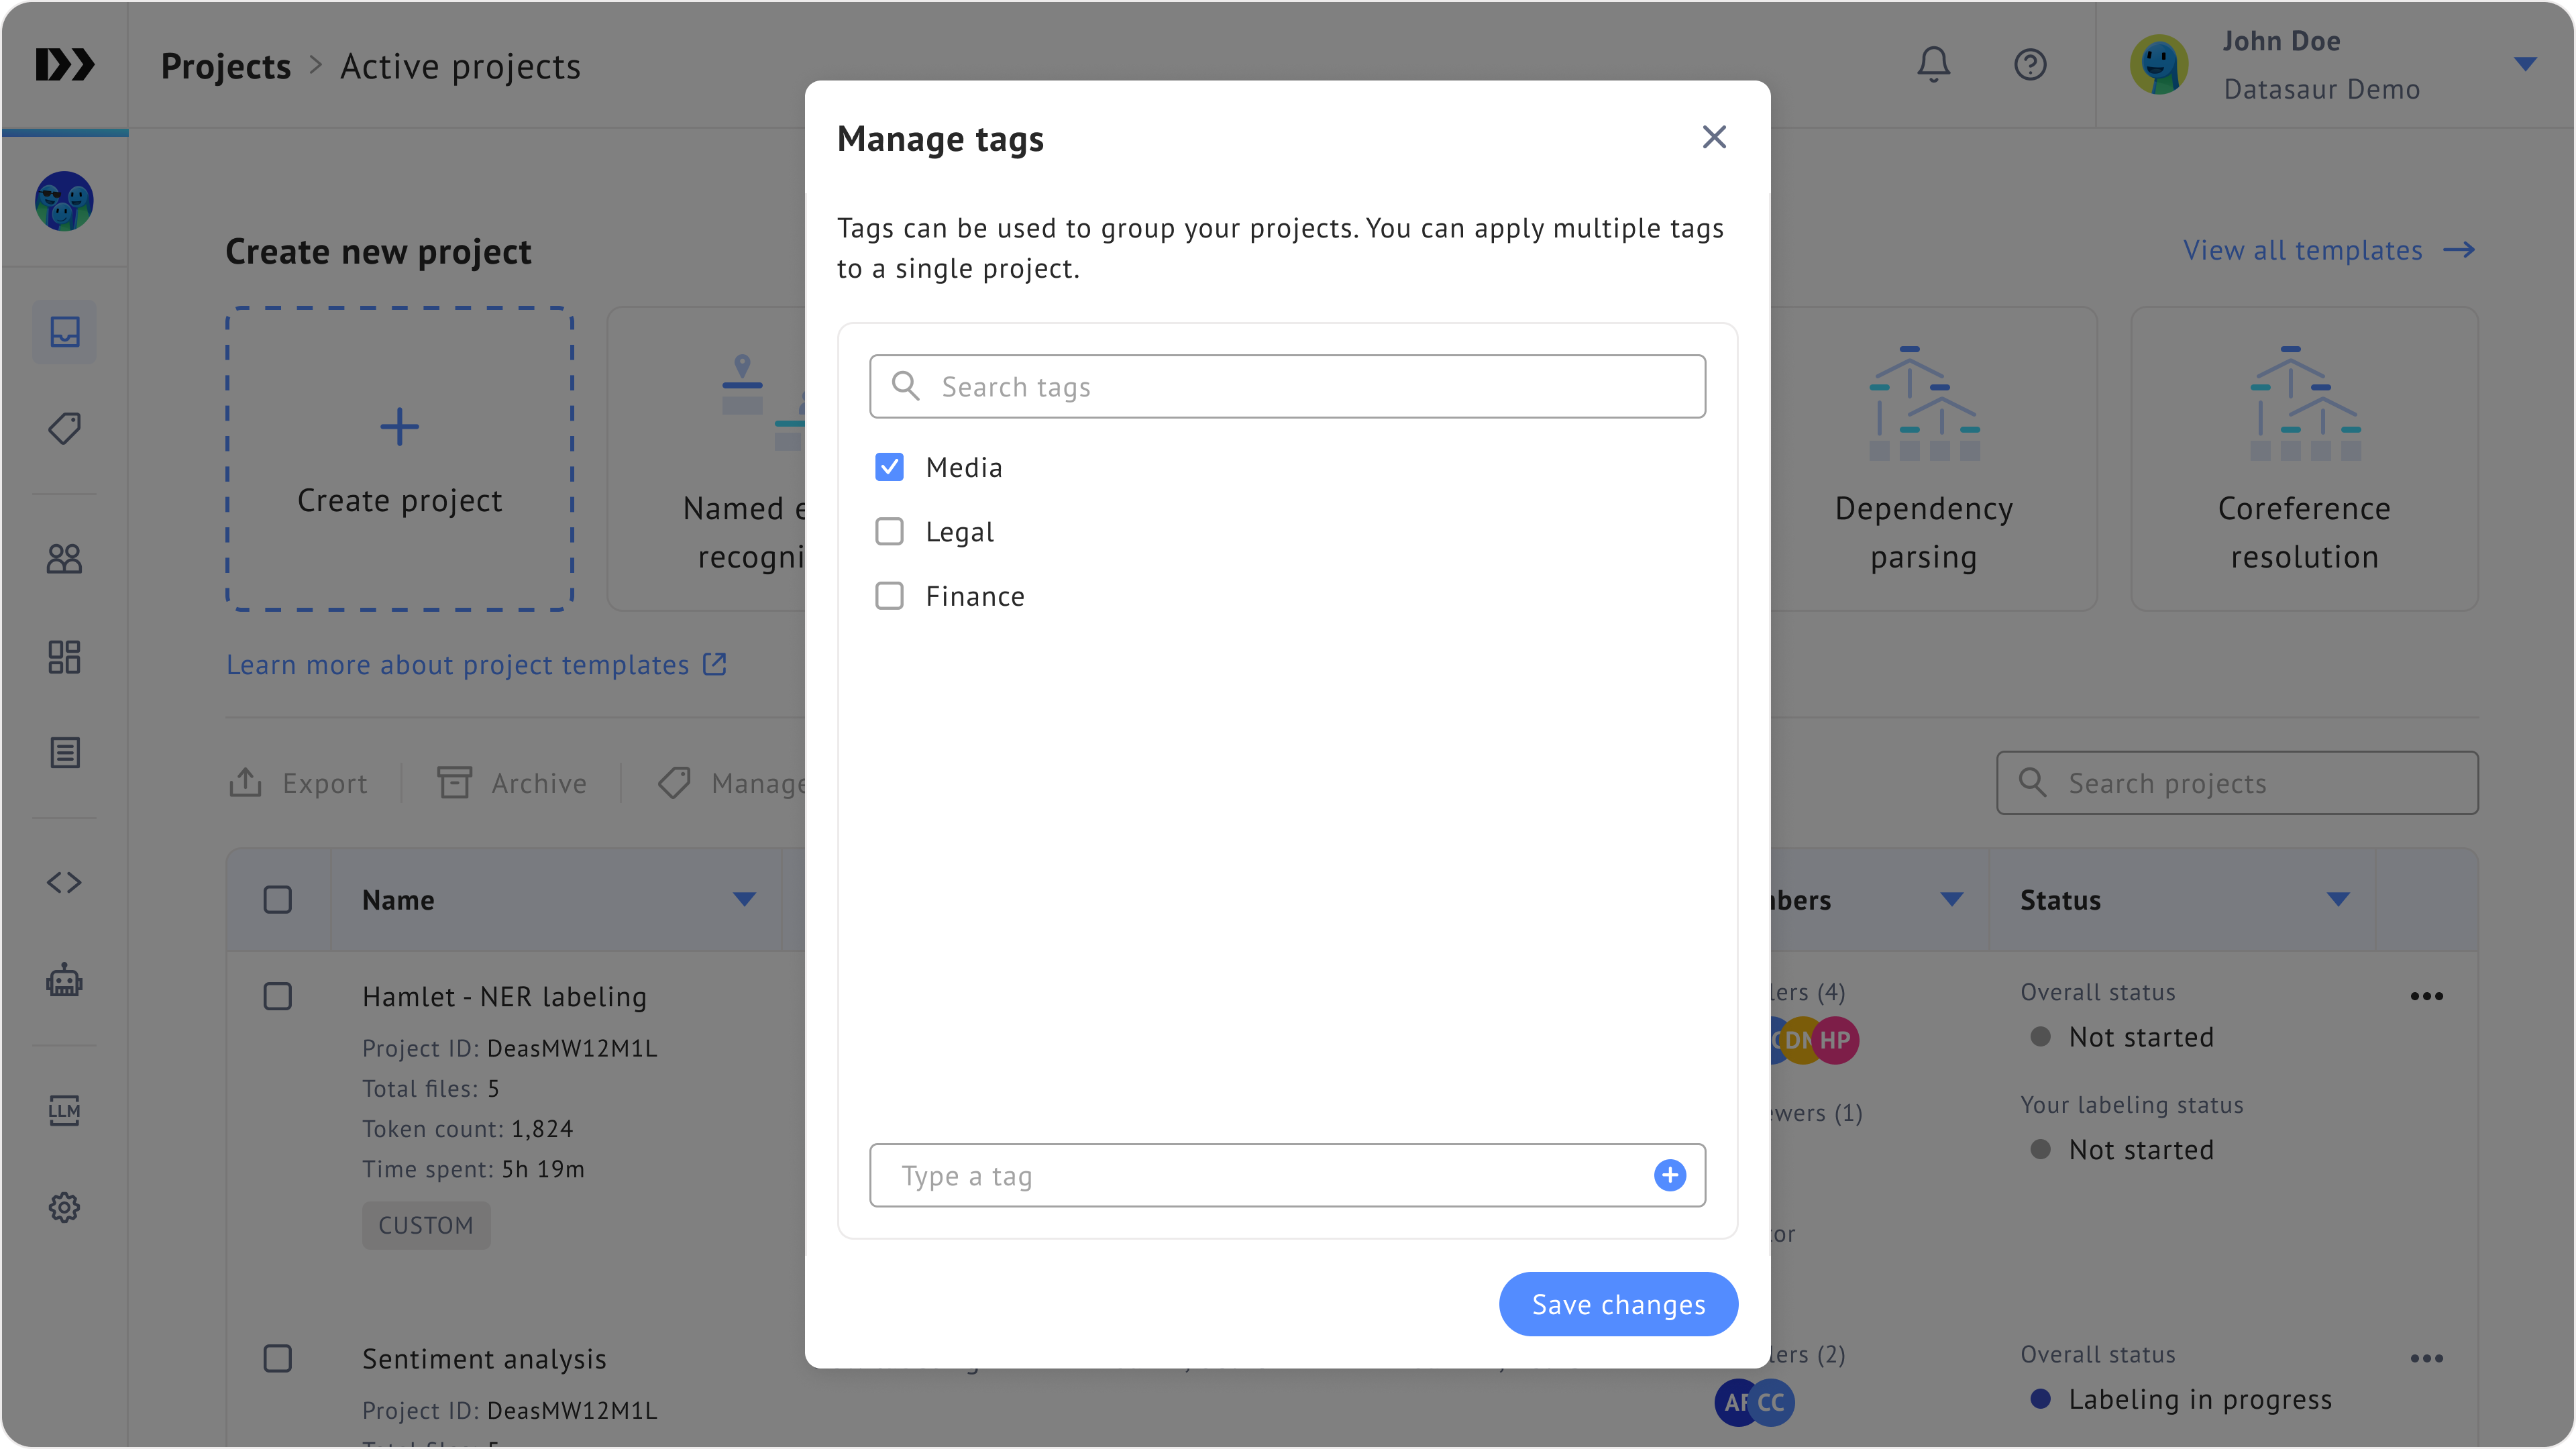Click the Projects breadcrumb

226,67
